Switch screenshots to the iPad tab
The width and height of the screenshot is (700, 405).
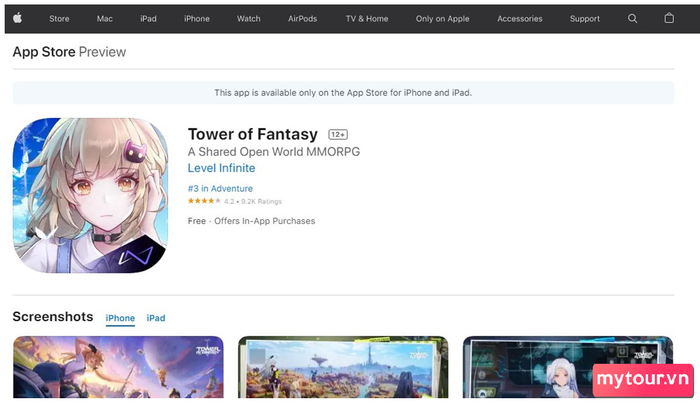point(156,318)
